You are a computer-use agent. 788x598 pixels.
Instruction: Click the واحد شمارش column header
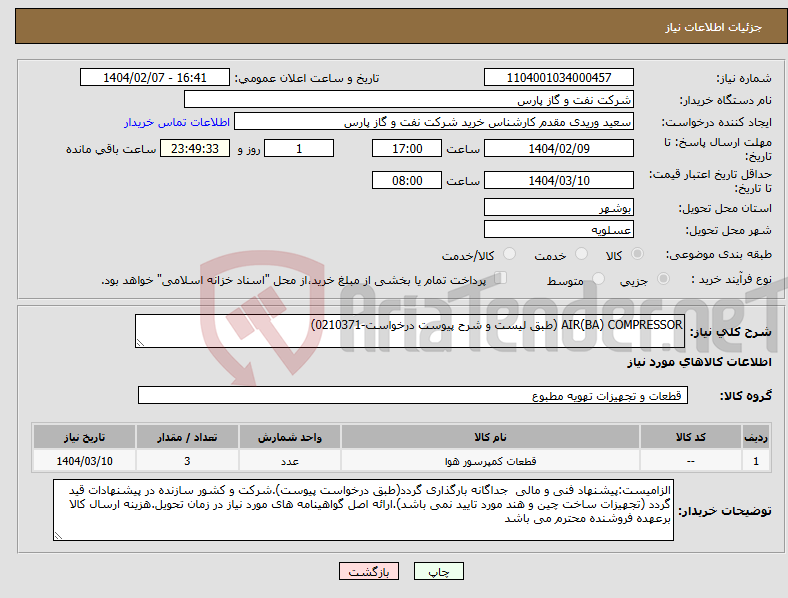(290, 437)
